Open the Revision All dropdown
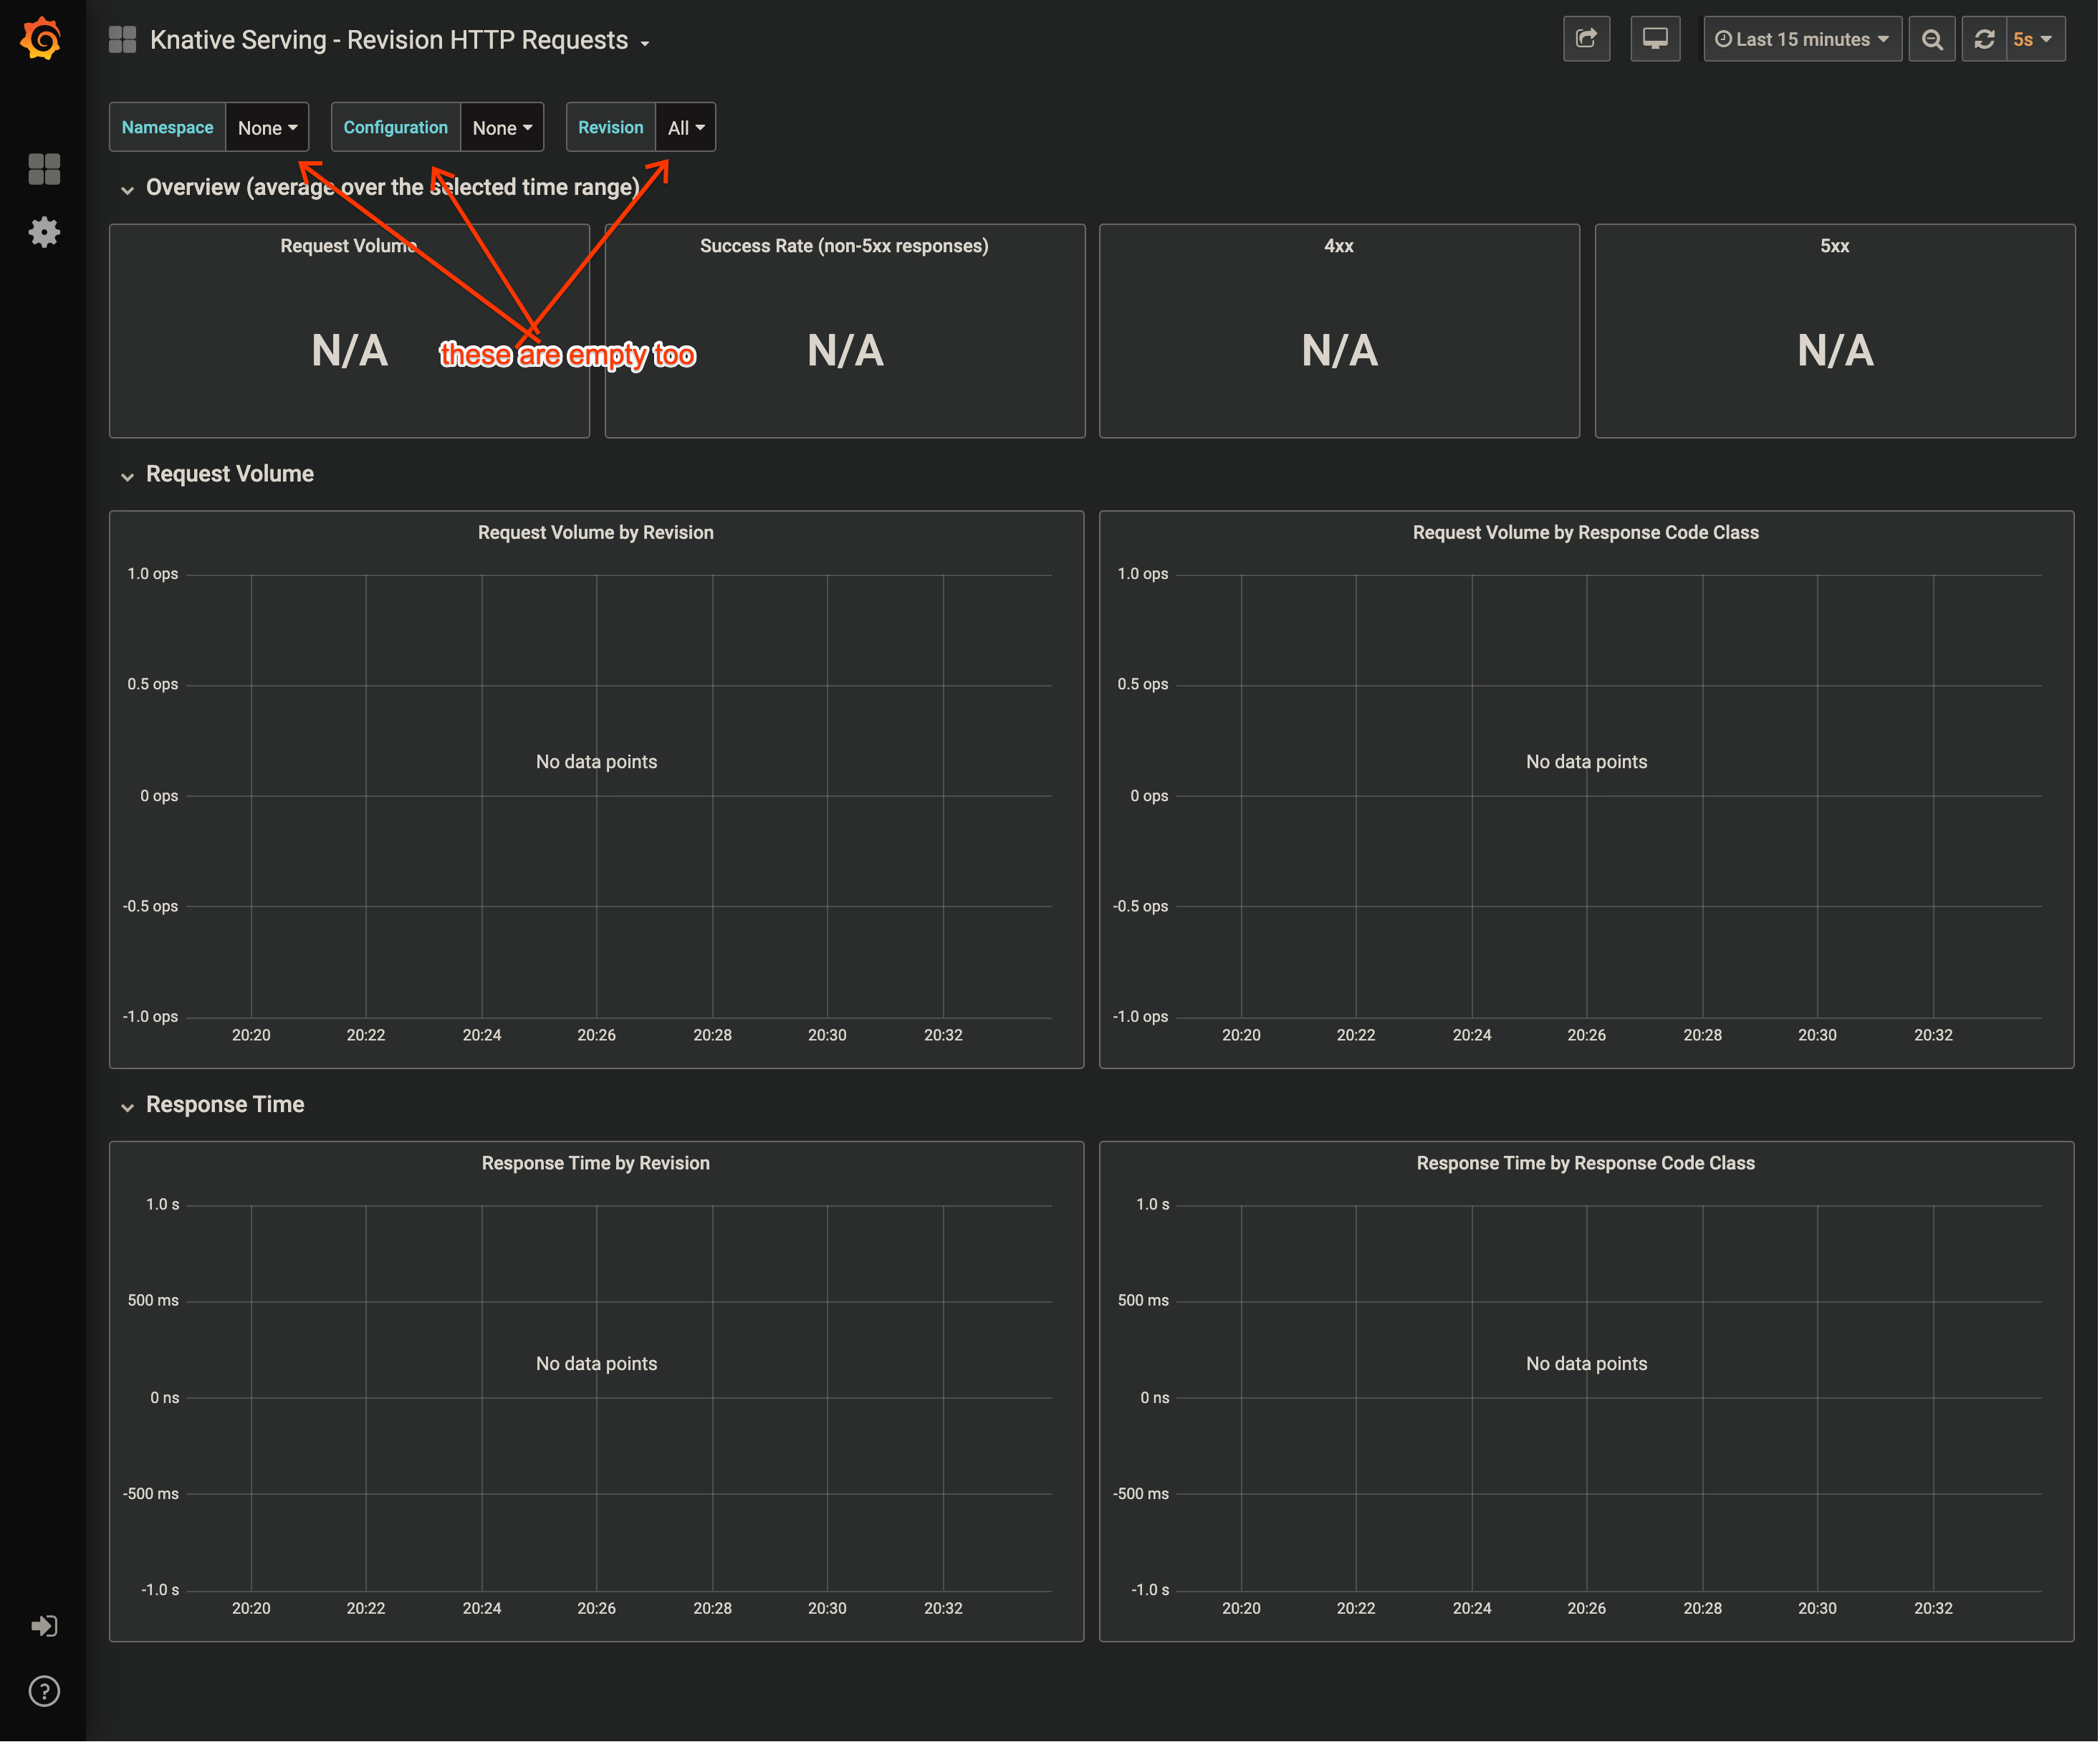The image size is (2100, 1742). tap(686, 128)
